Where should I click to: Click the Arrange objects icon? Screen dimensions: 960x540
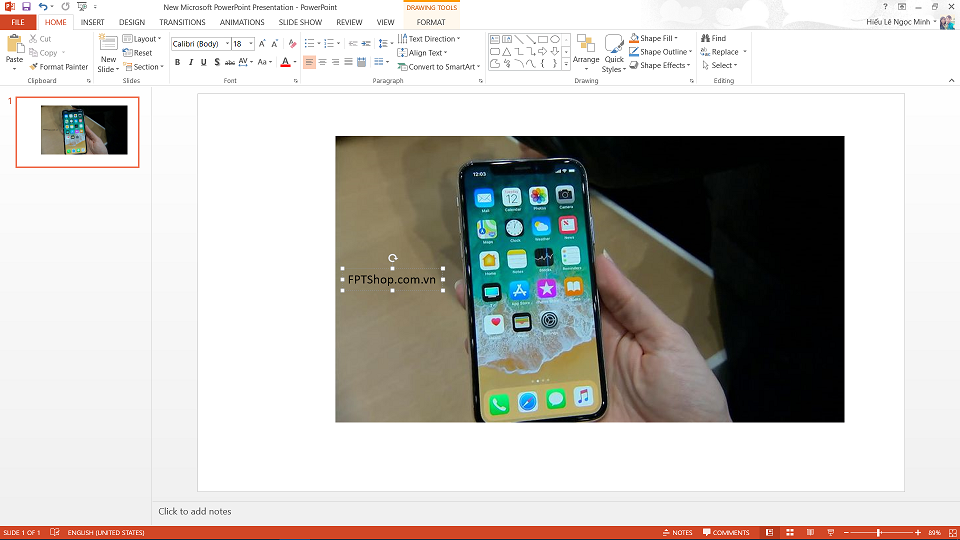(x=586, y=45)
